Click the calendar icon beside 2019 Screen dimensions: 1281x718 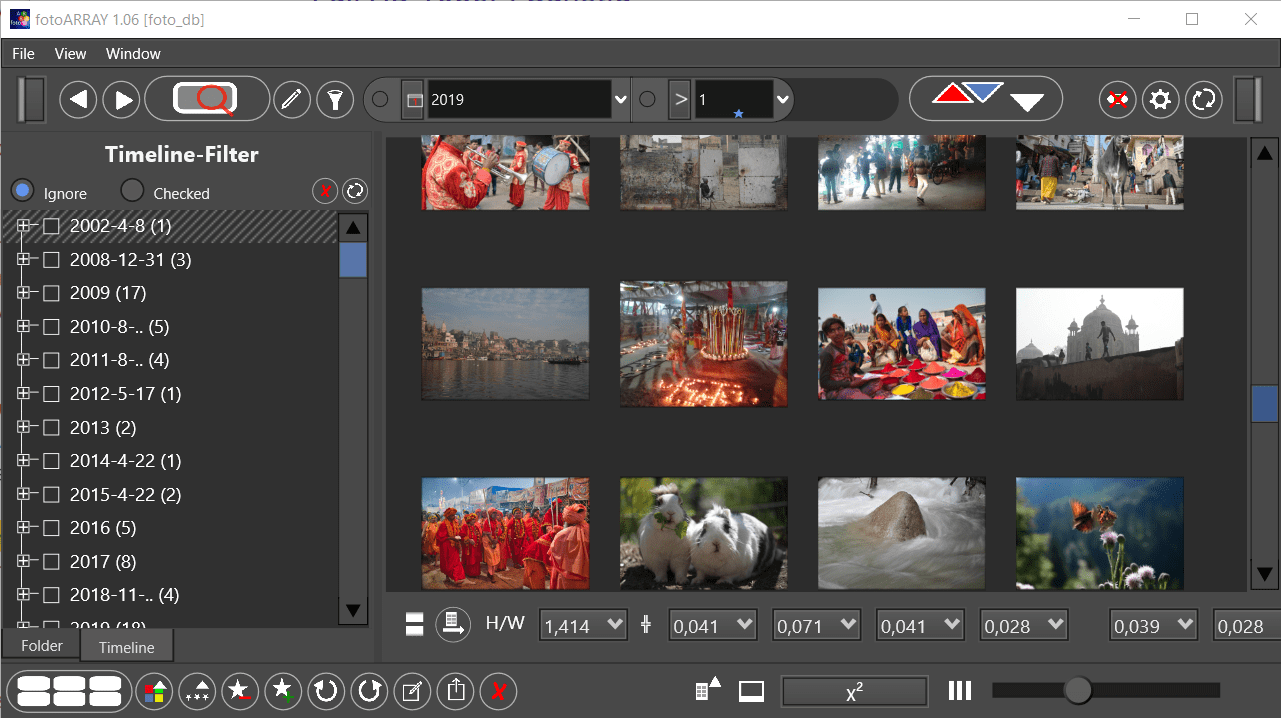click(413, 99)
